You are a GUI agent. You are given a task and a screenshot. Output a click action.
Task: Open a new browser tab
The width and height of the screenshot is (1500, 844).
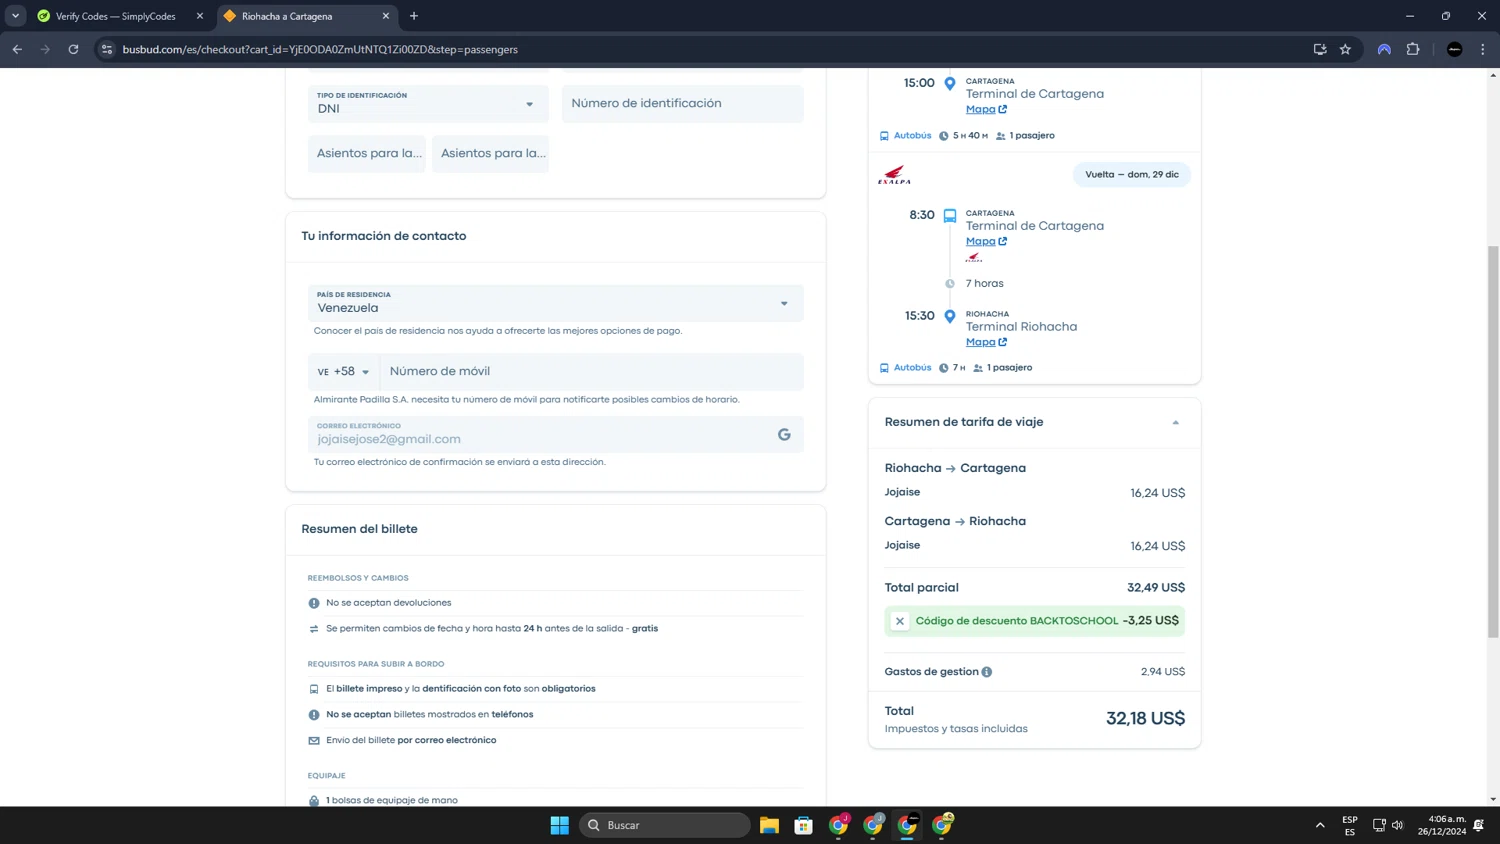pos(414,16)
